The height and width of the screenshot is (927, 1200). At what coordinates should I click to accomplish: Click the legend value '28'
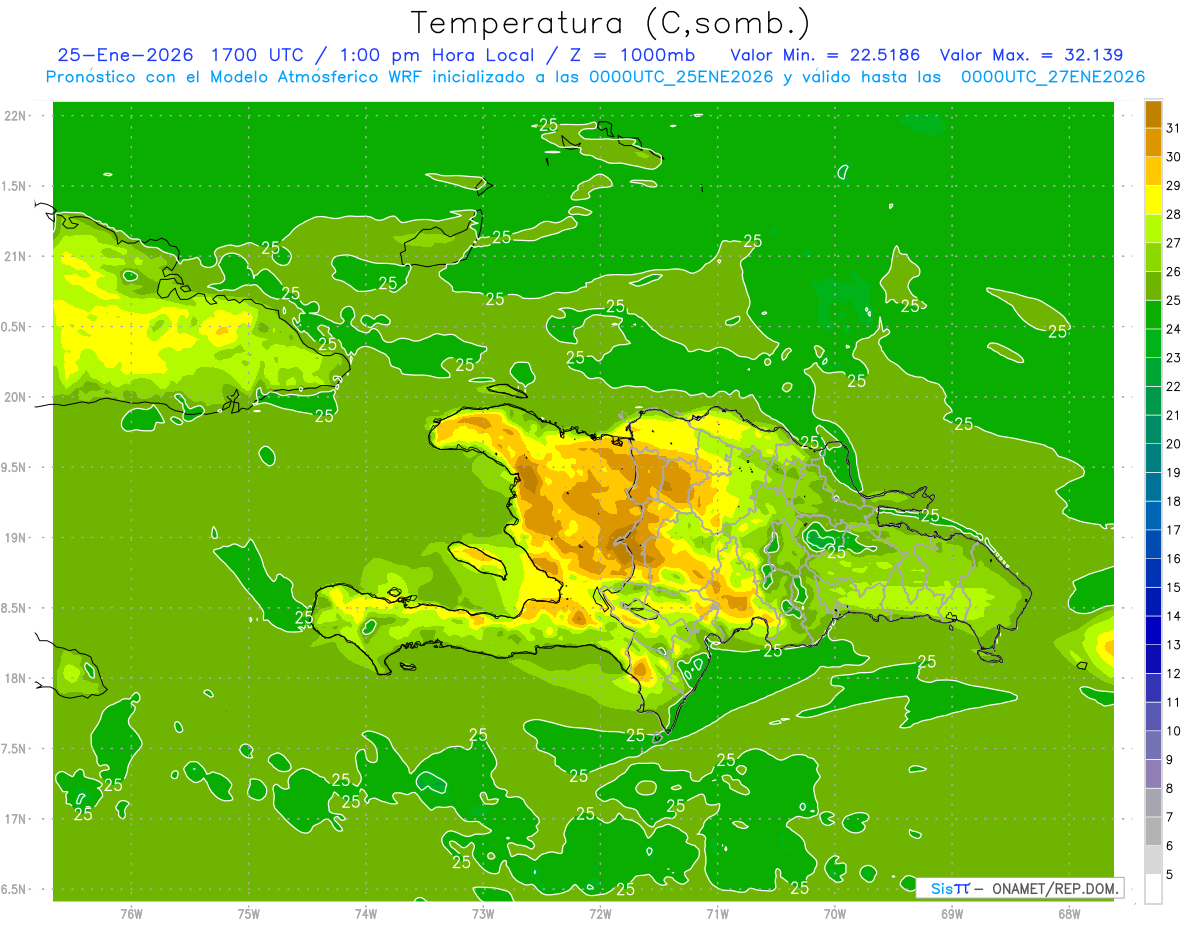[x=1174, y=214]
